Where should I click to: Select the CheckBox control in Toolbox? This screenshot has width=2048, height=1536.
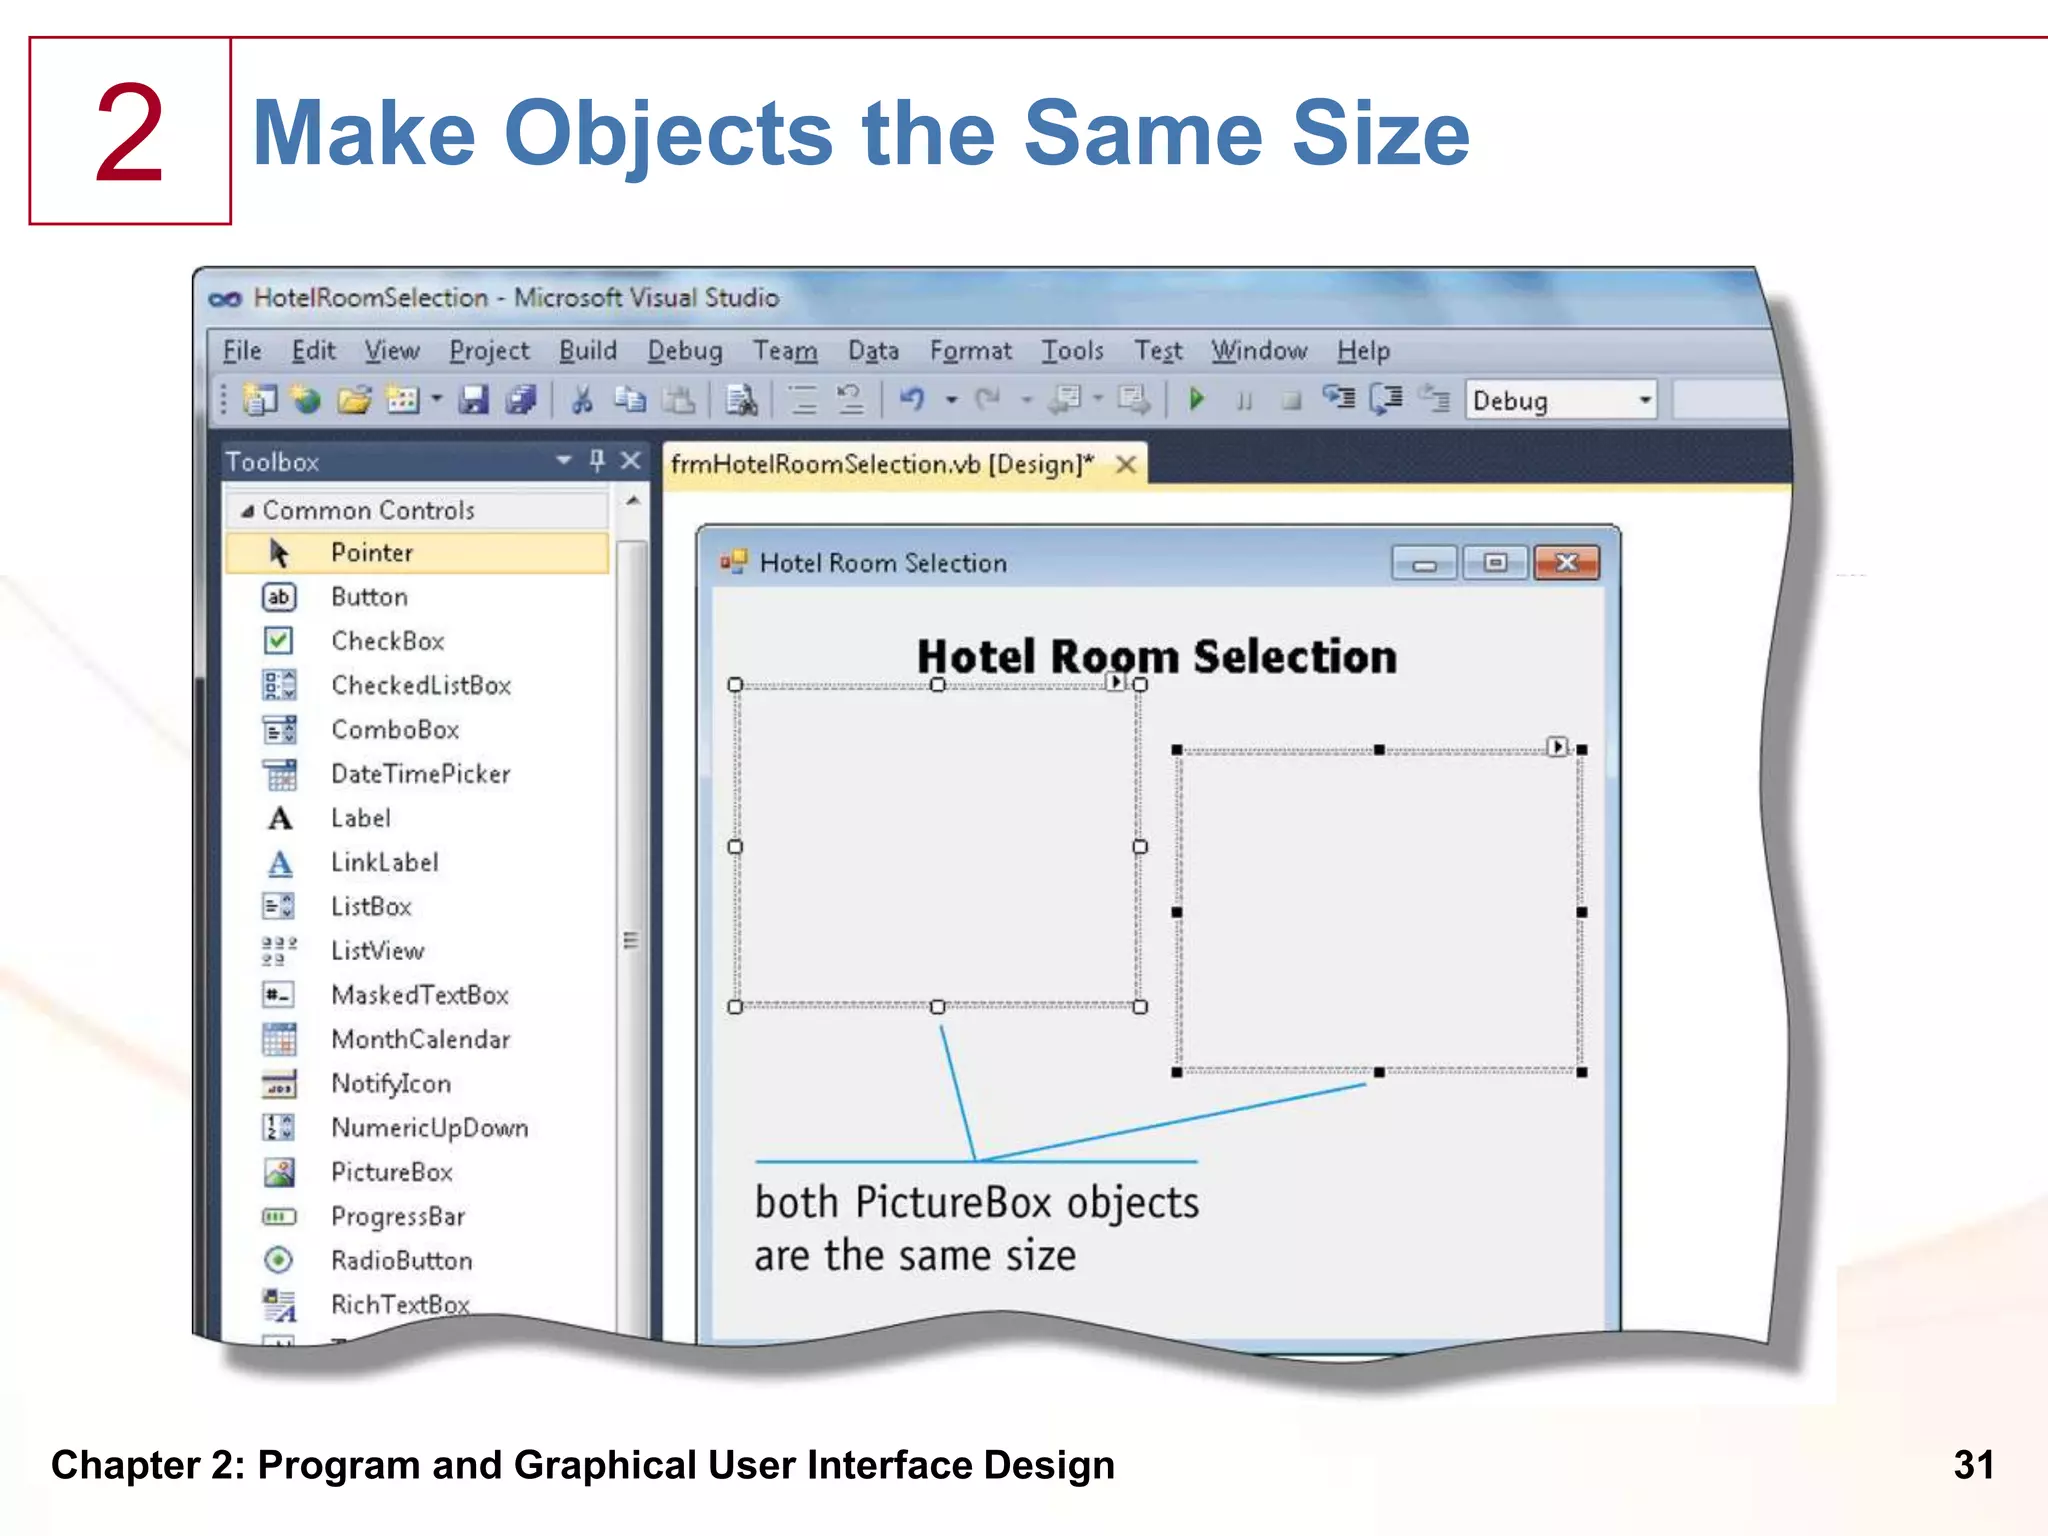click(418, 641)
